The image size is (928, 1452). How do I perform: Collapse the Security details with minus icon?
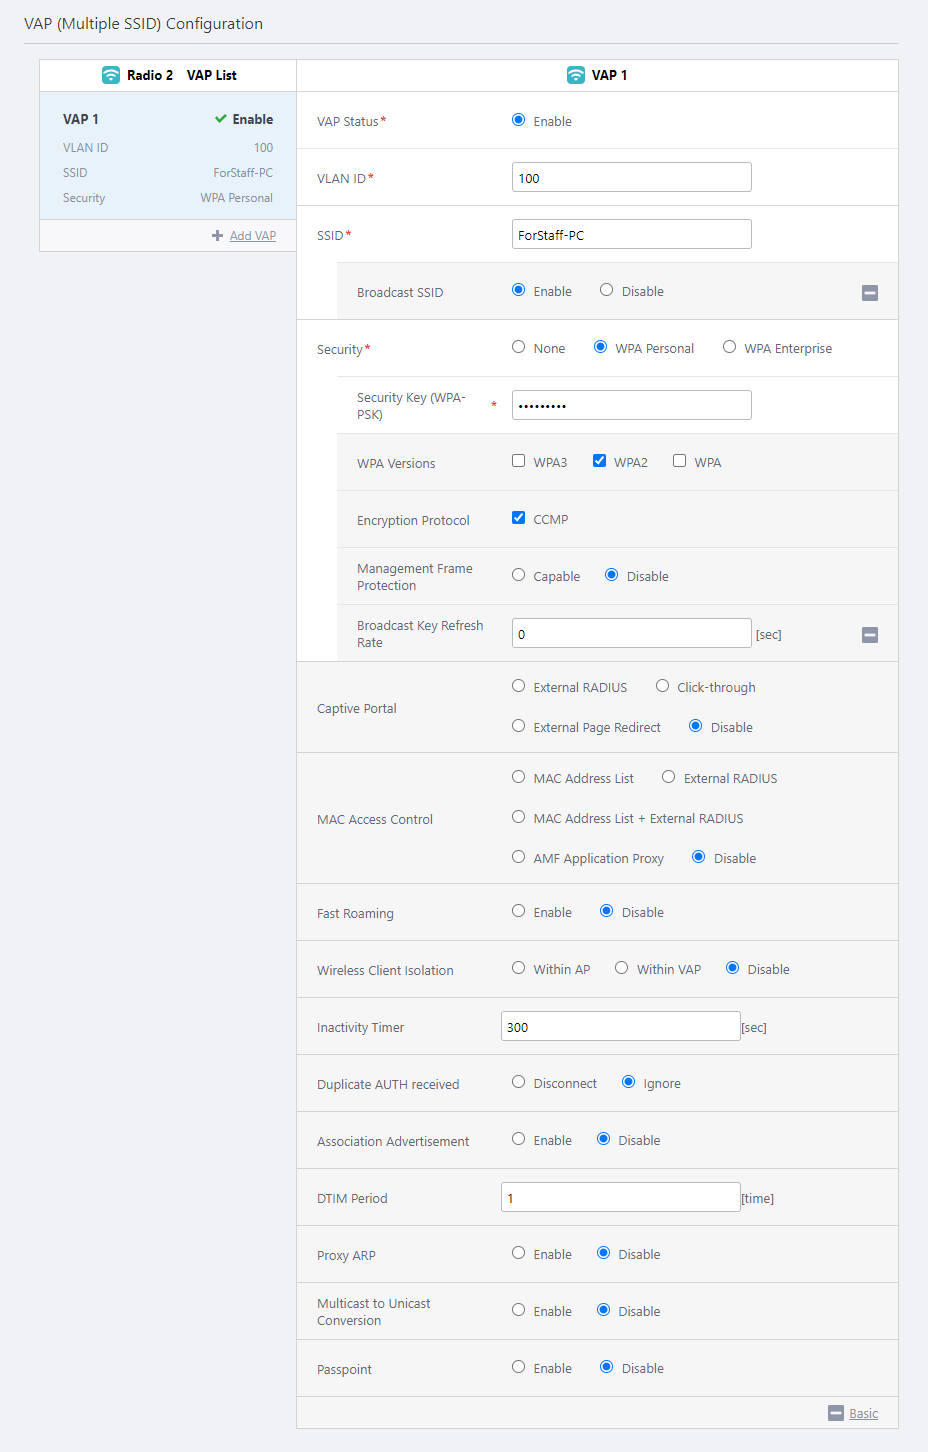tap(869, 635)
